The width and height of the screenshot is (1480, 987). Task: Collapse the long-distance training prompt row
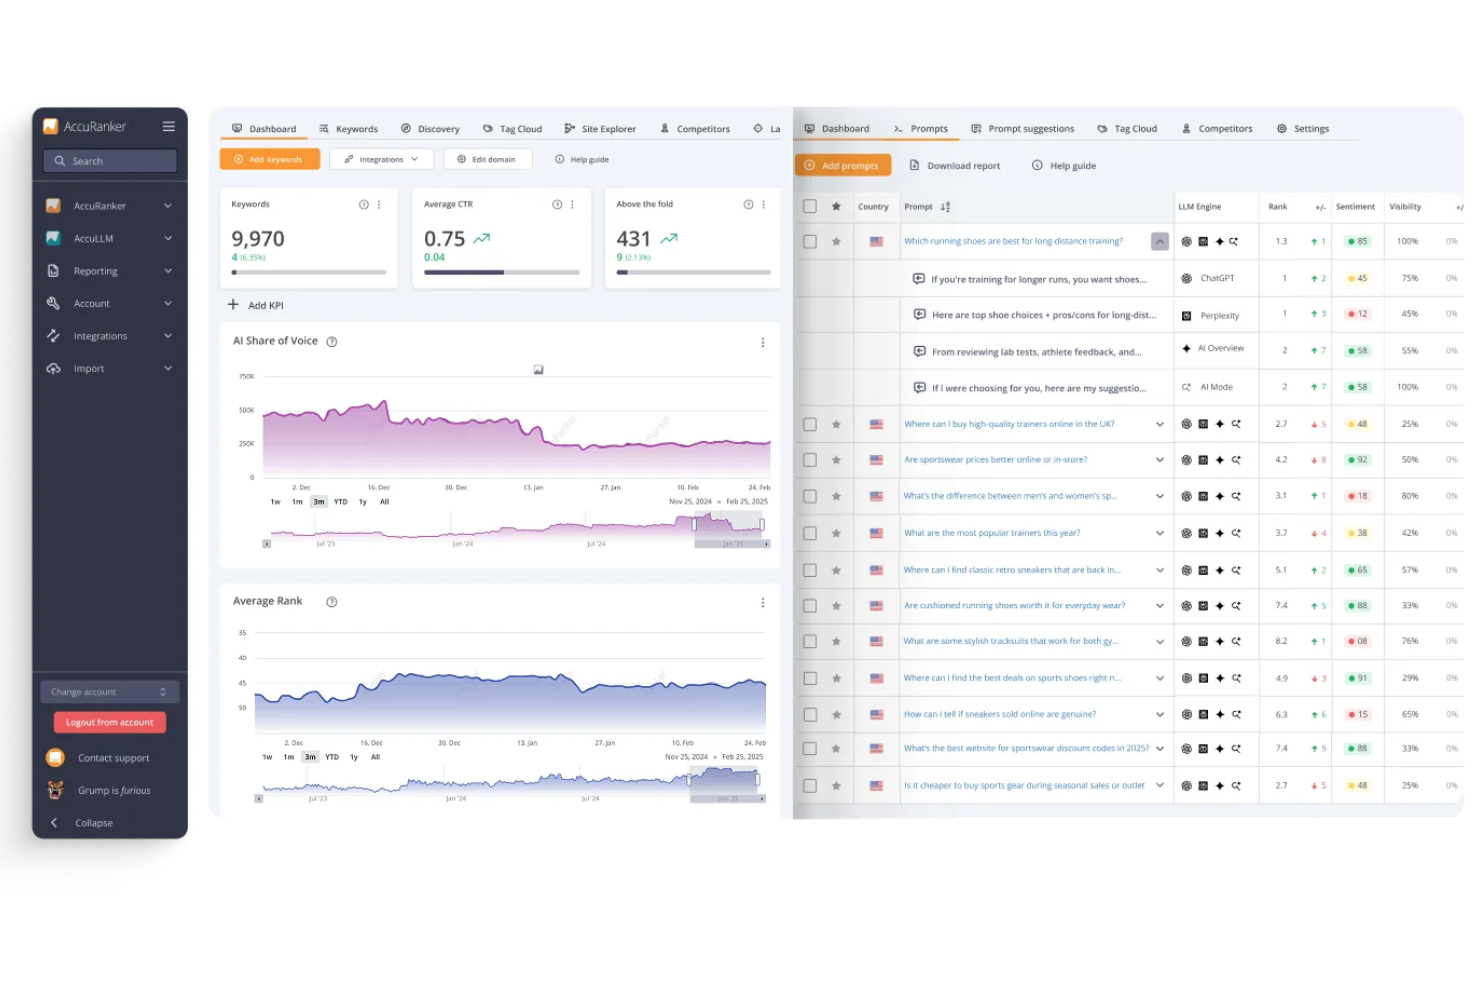[x=1159, y=241]
